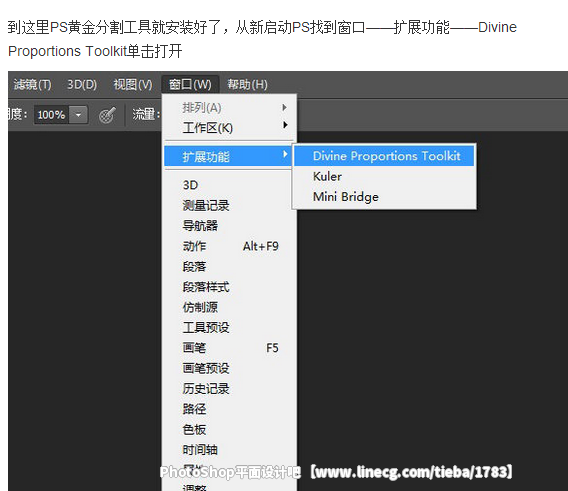Image resolution: width=568 pixels, height=491 pixels.
Task: Click the 窗口(W) menu
Action: pos(190,84)
